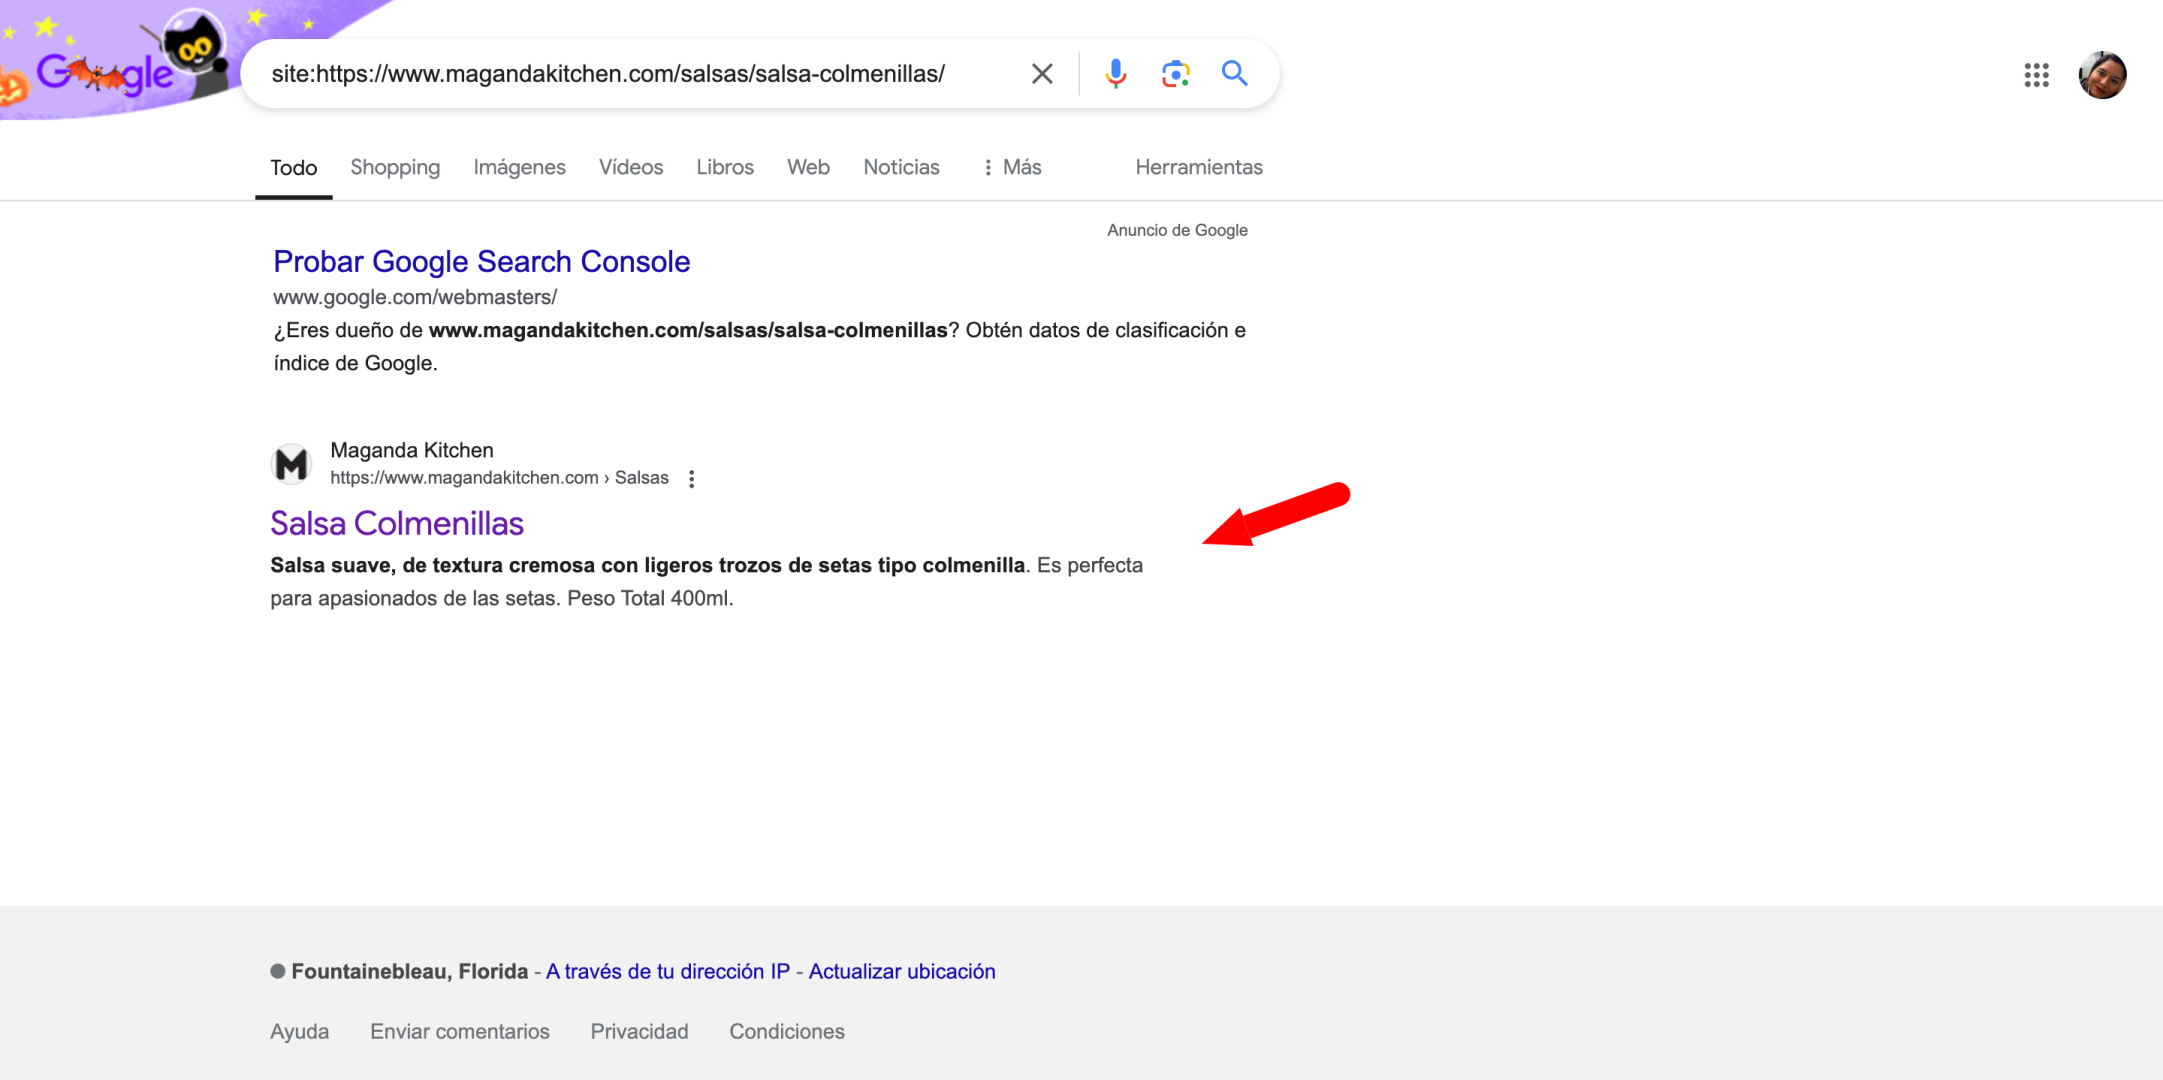Click the Anuncio de Google label
2163x1080 pixels.
(x=1177, y=230)
